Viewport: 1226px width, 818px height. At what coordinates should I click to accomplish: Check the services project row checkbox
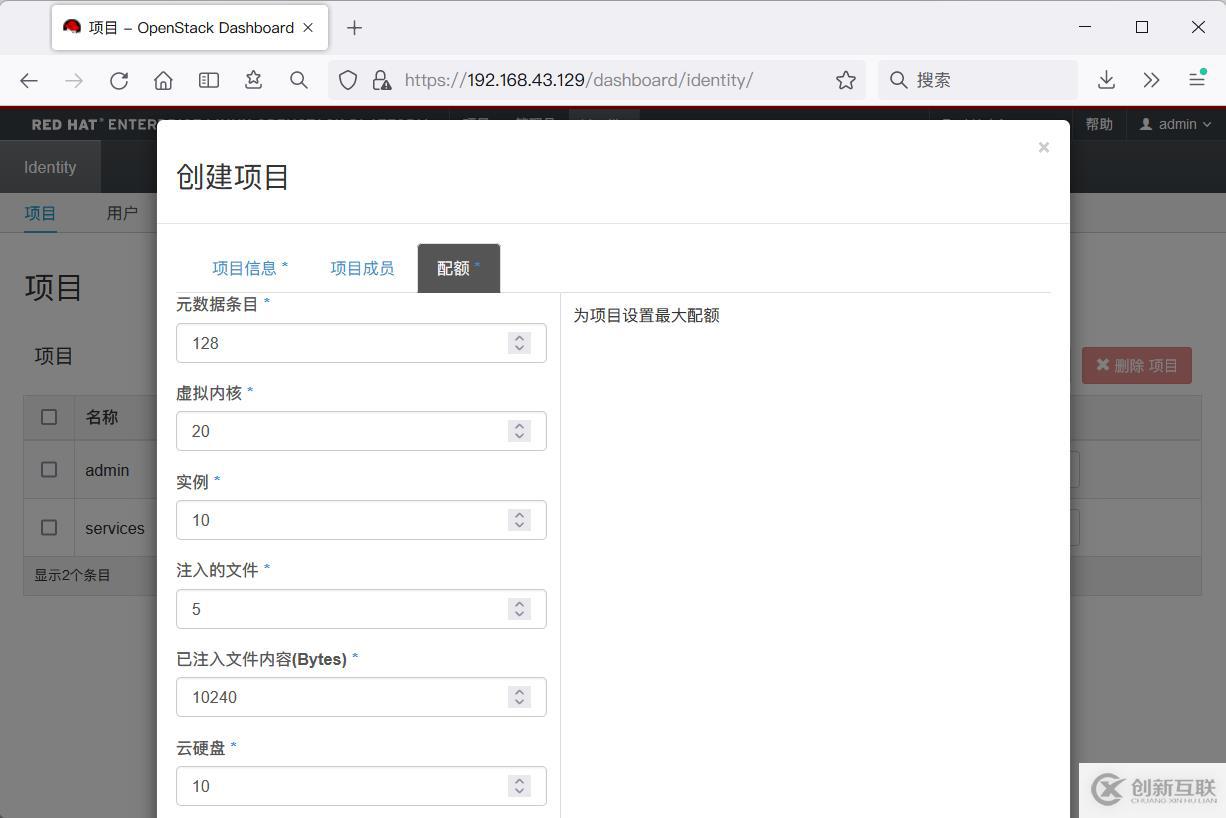coord(49,527)
